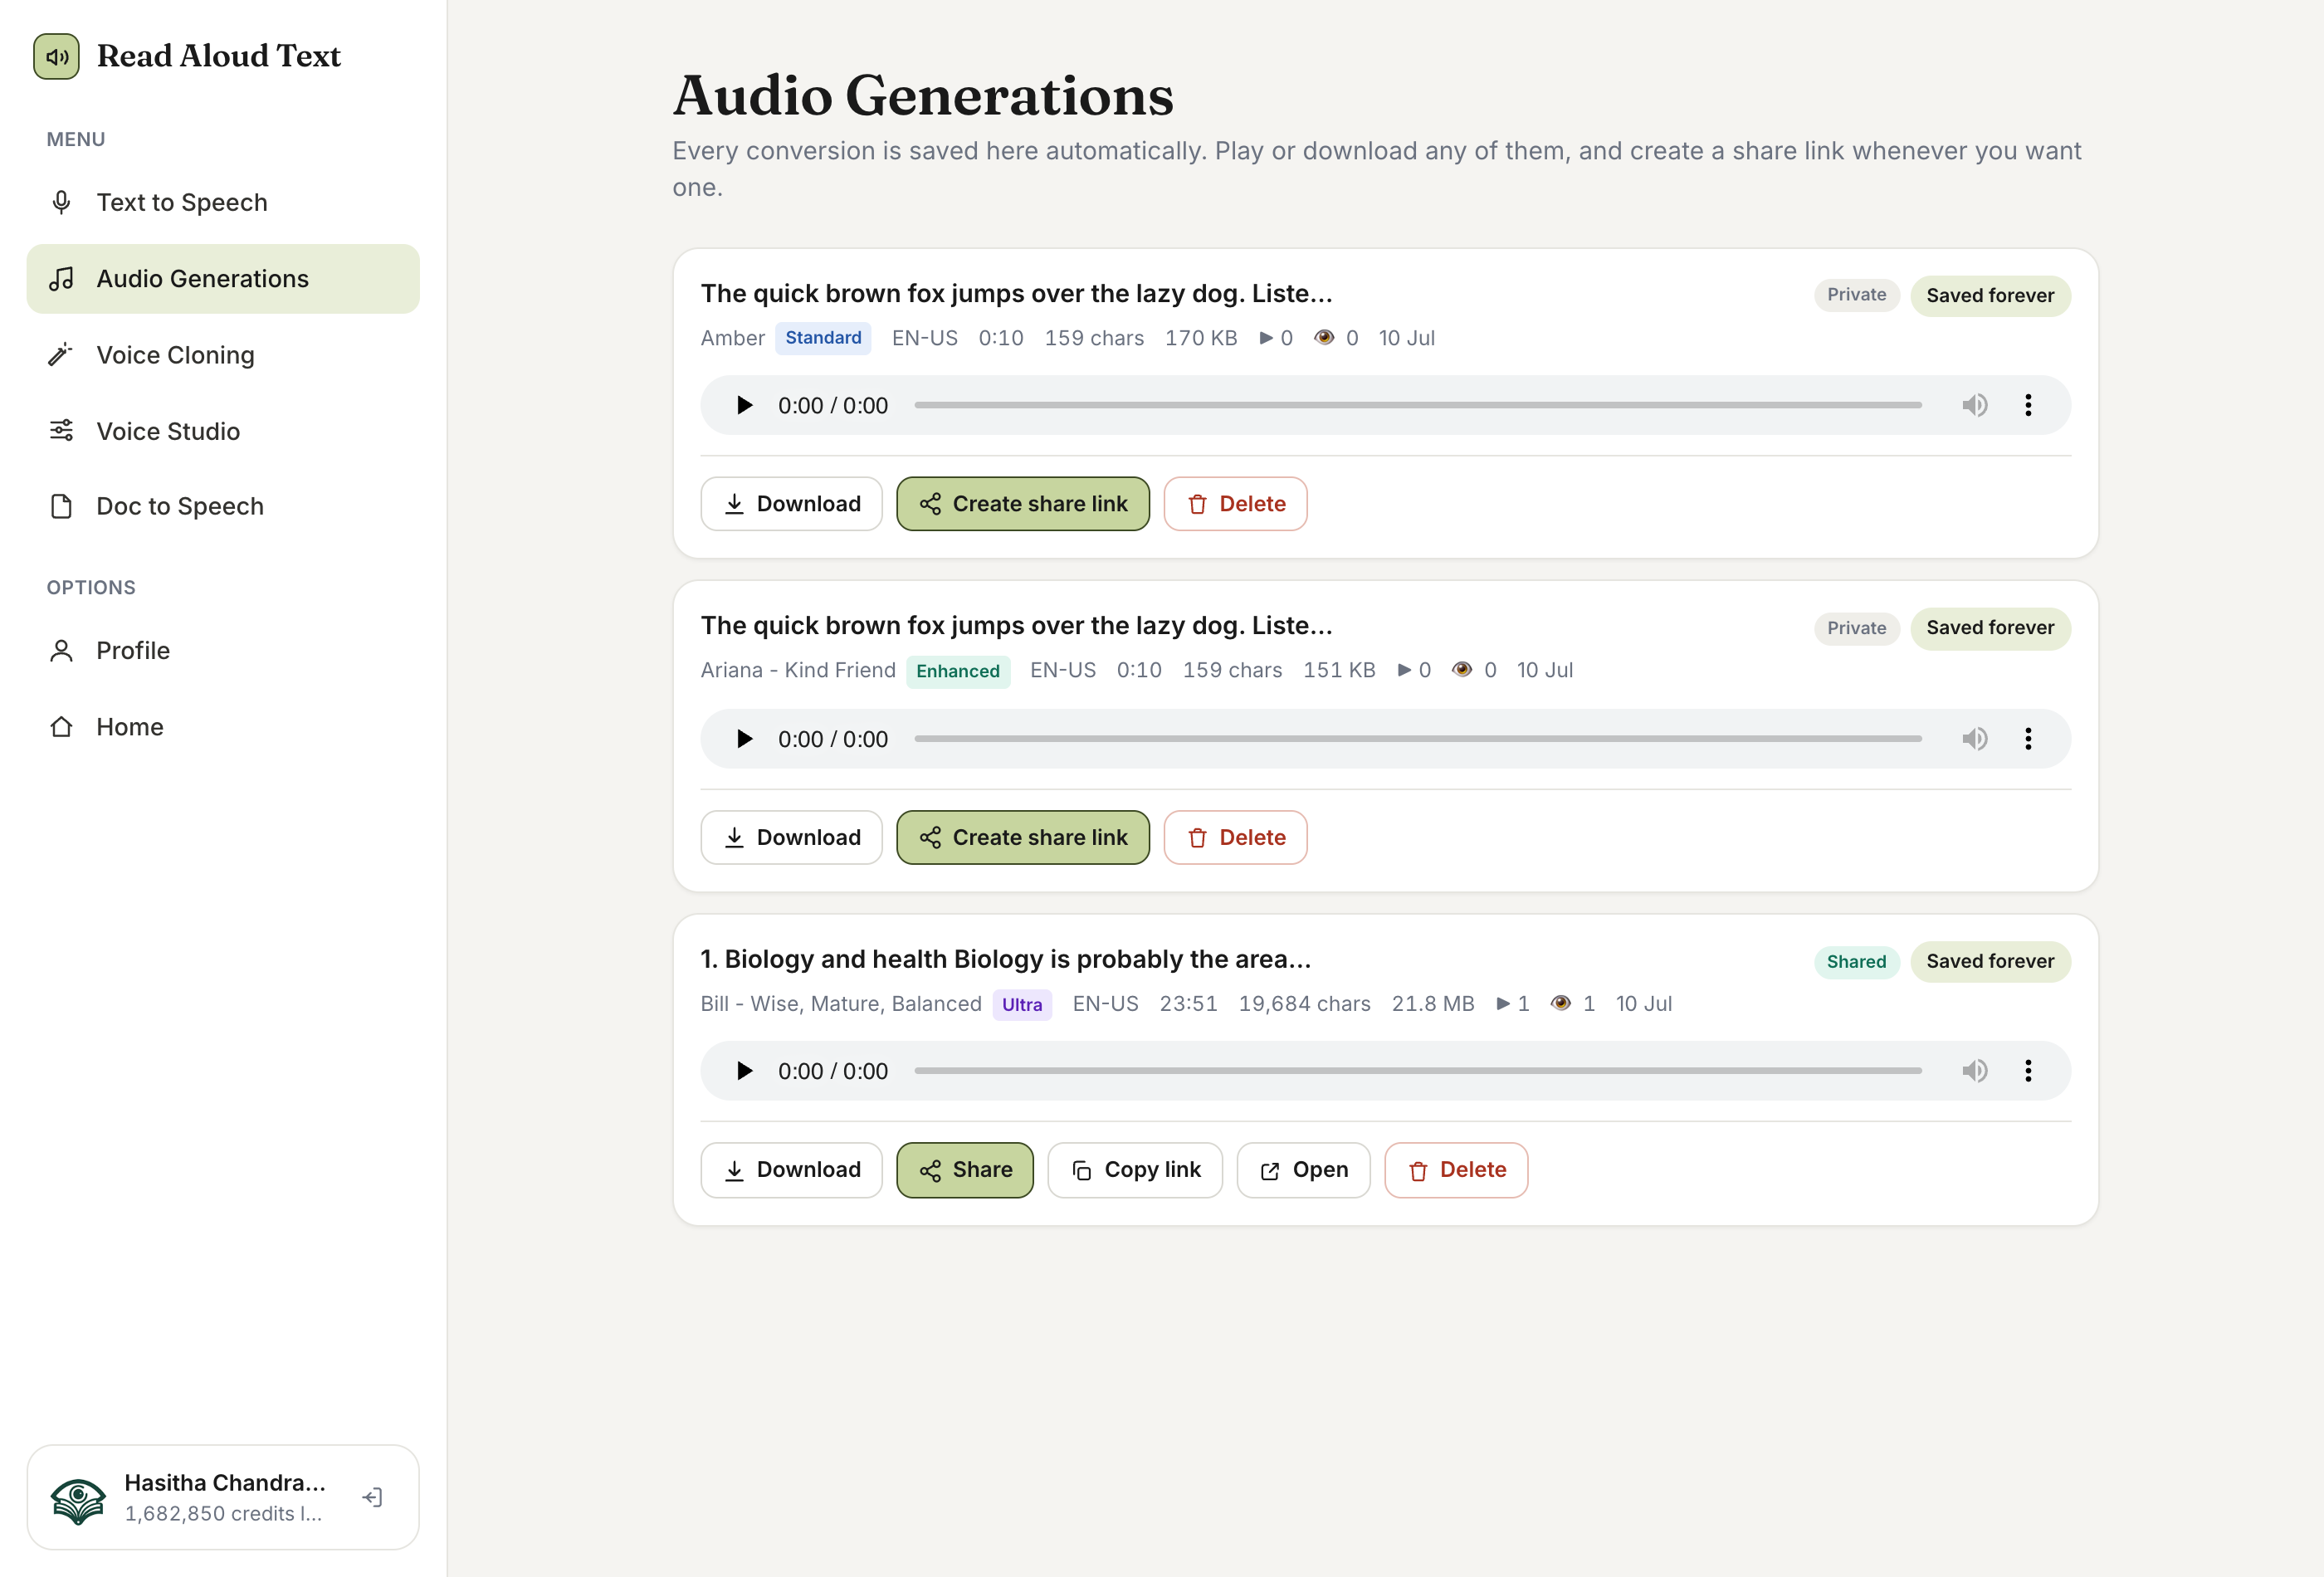Click the eye views icon on the Amber card
The height and width of the screenshot is (1577, 2324).
click(x=1324, y=338)
